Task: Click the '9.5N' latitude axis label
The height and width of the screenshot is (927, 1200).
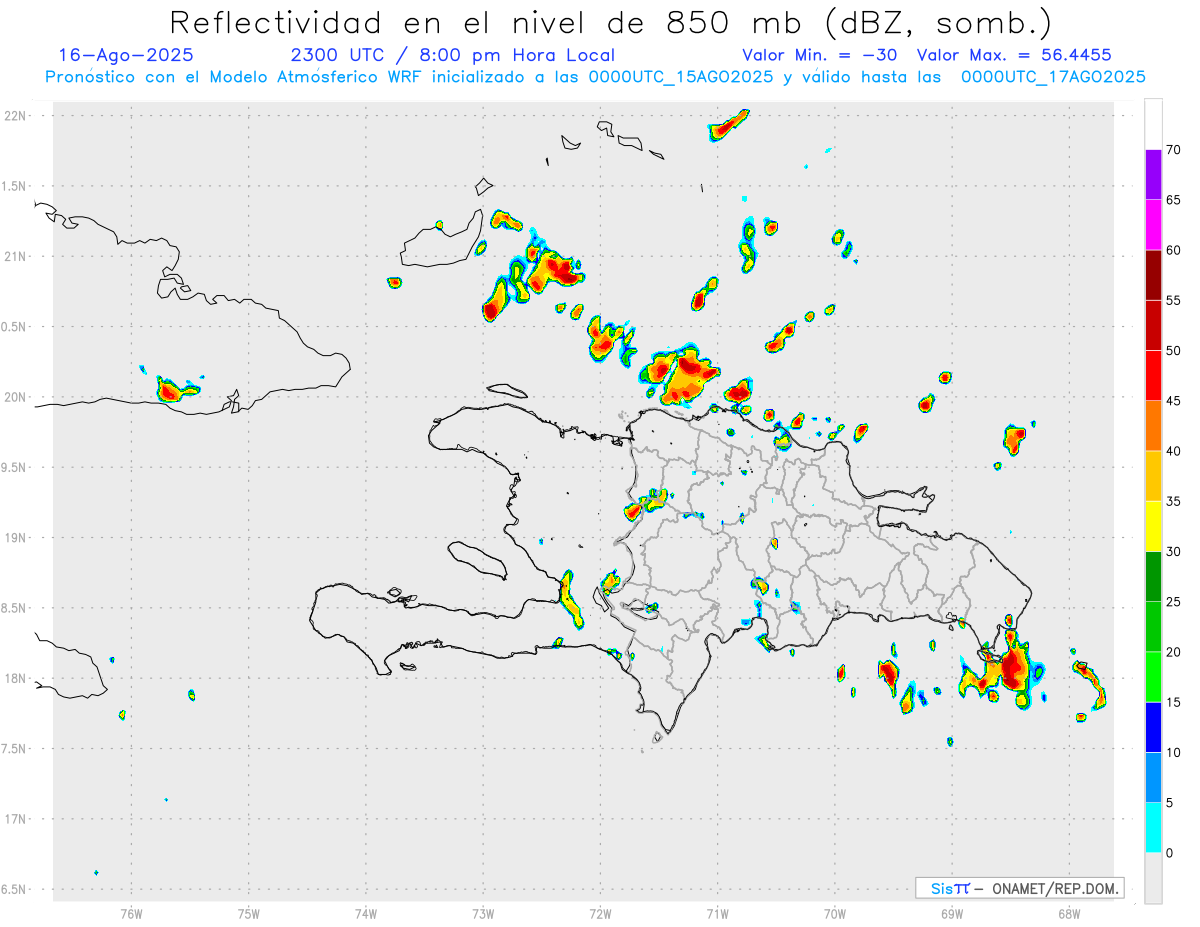Action: 15,468
